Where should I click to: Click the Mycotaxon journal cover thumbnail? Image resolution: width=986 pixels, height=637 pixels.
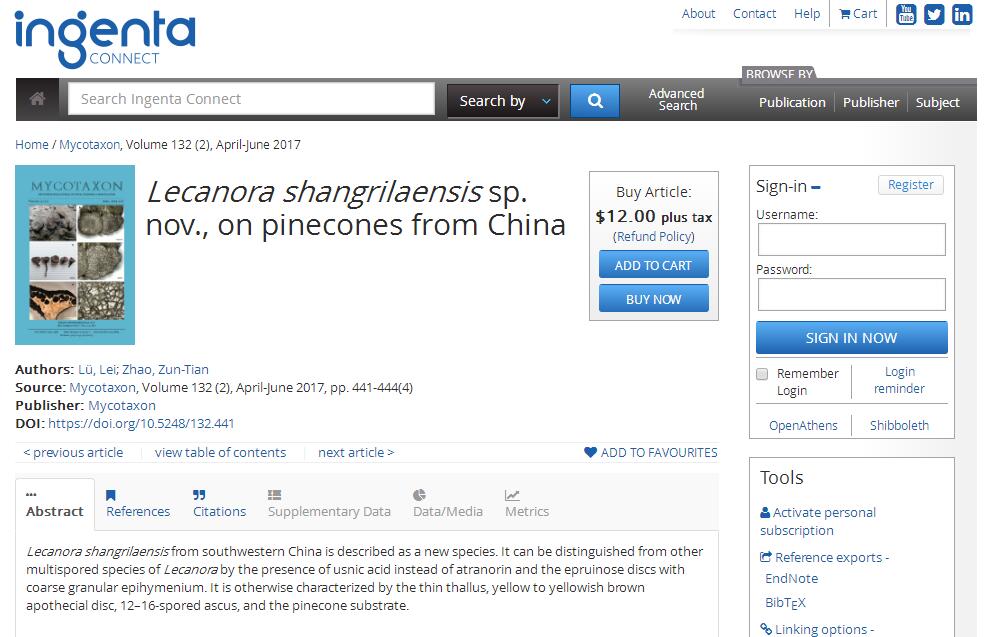pyautogui.click(x=75, y=255)
